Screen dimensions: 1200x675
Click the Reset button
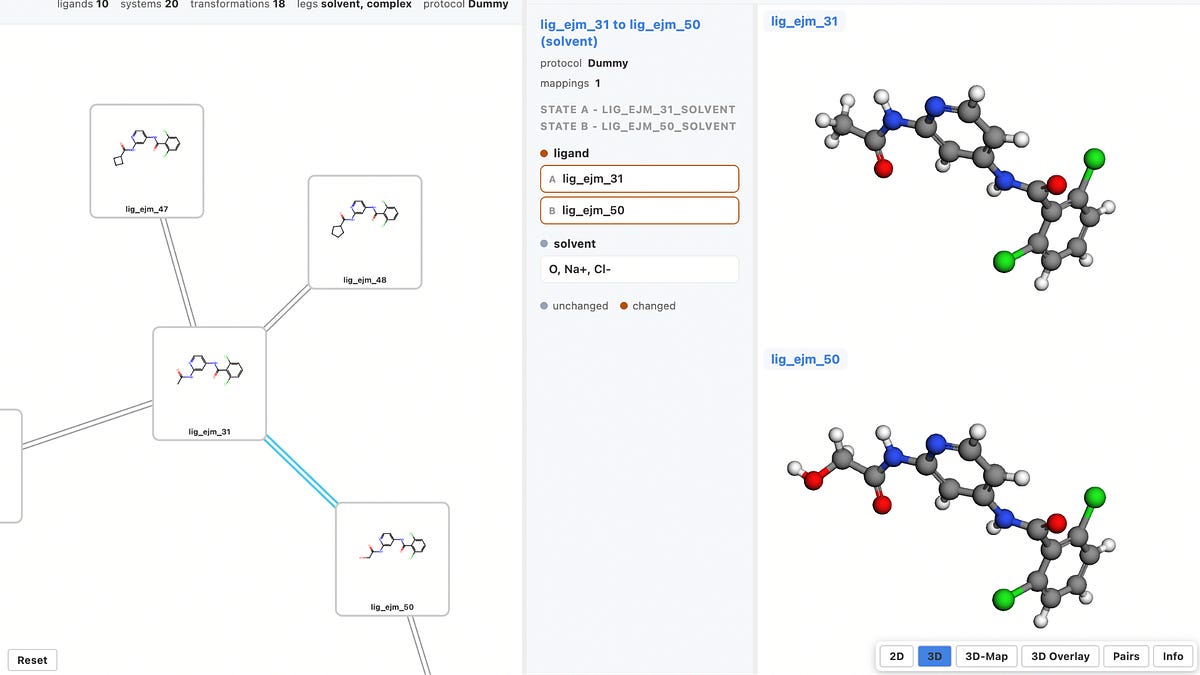[x=32, y=660]
